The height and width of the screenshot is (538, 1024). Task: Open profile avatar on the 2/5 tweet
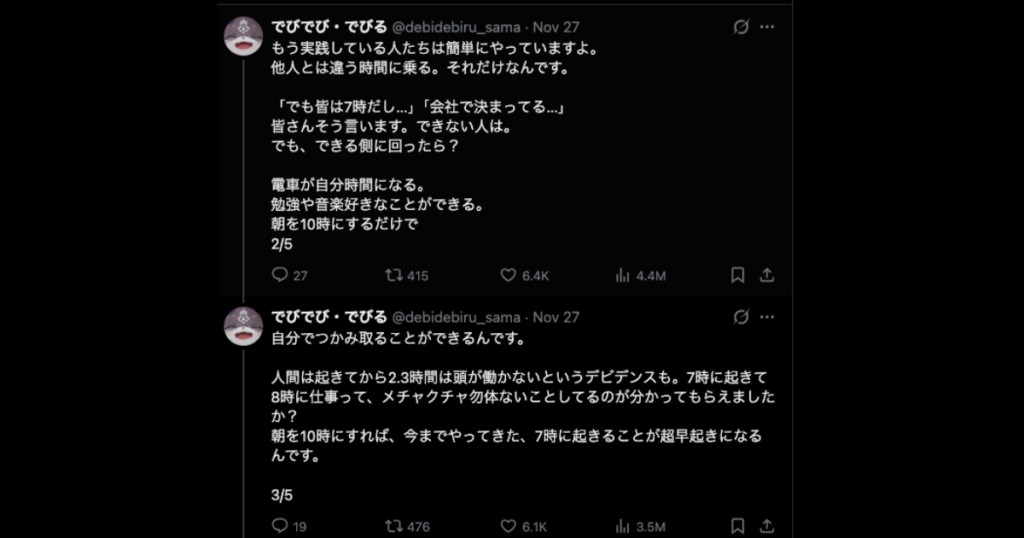(x=243, y=37)
